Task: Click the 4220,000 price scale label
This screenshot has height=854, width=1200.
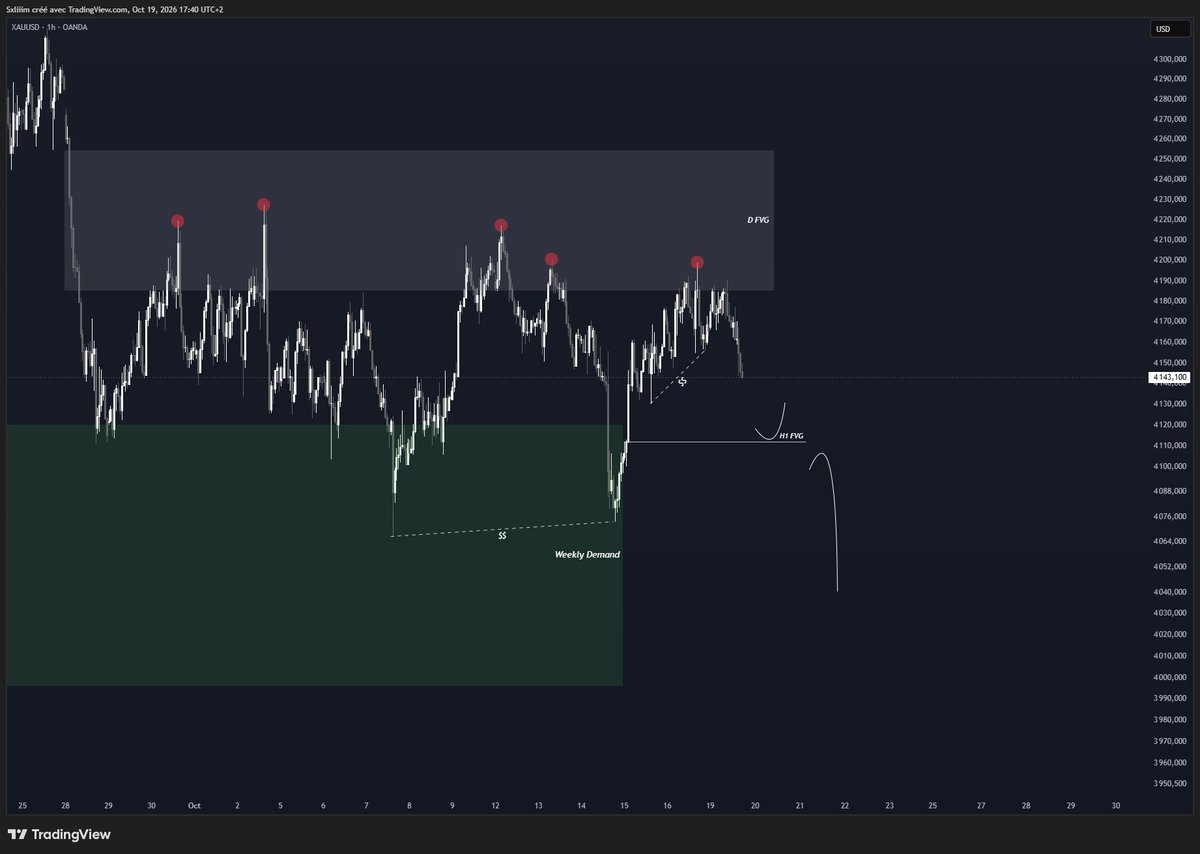Action: tap(1170, 219)
